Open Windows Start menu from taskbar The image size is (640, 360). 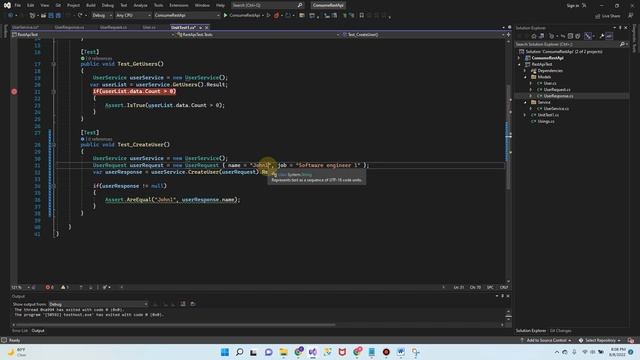pyautogui.click(x=225, y=352)
